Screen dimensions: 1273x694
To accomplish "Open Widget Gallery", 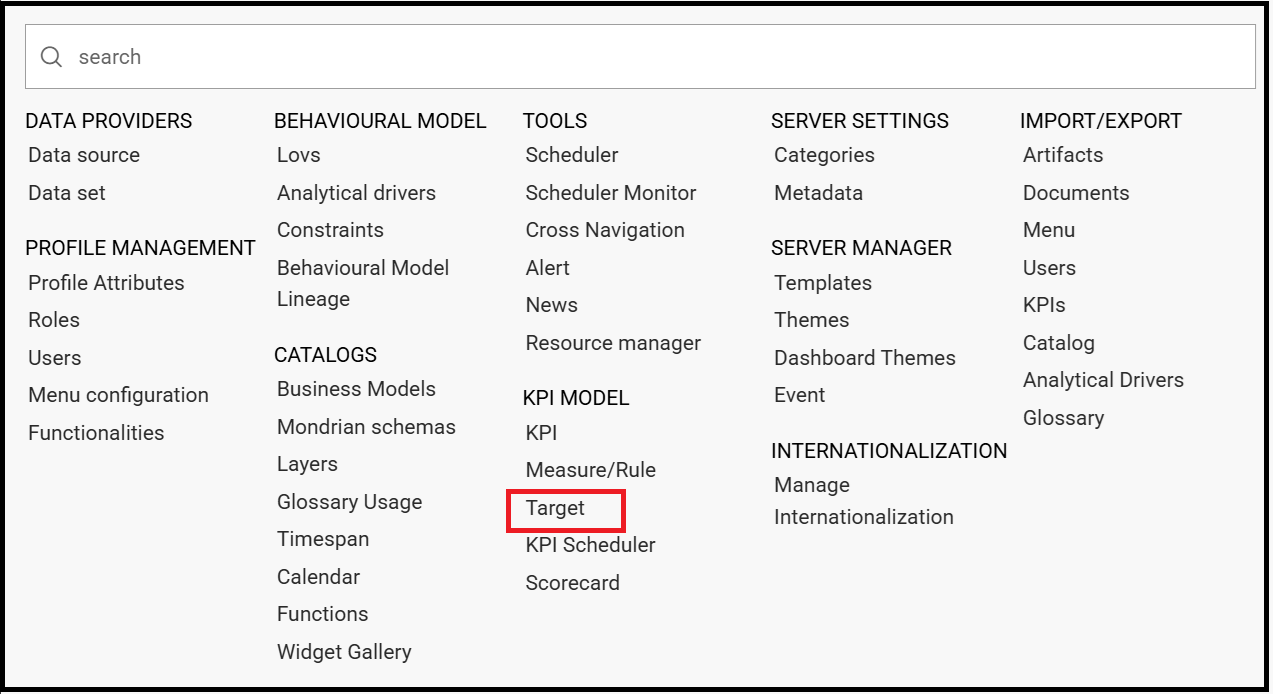I will pos(344,652).
